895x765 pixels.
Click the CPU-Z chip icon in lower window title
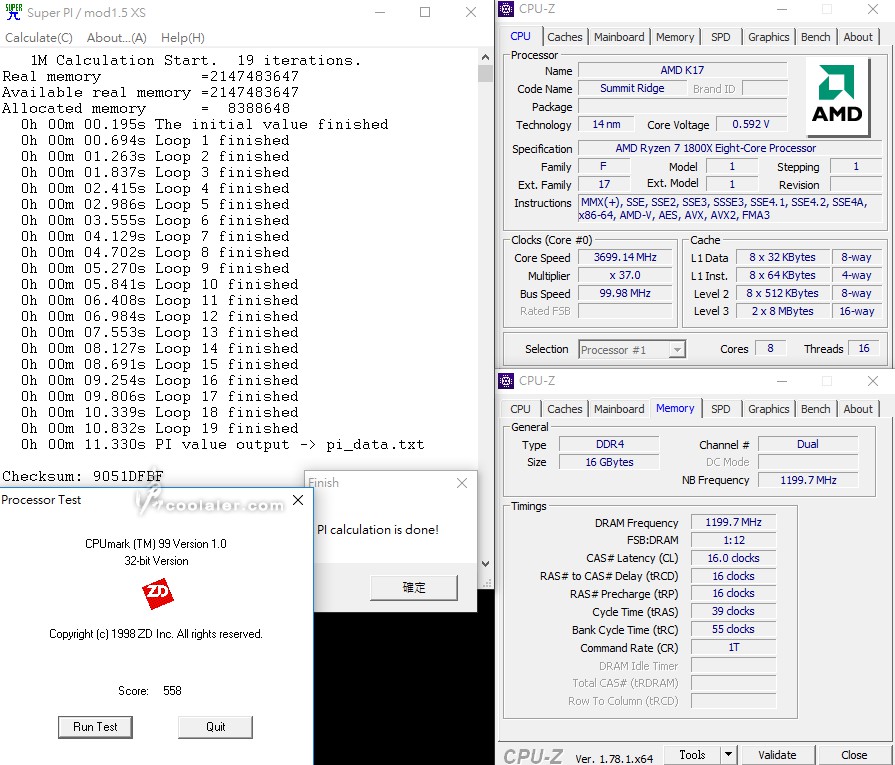[506, 381]
